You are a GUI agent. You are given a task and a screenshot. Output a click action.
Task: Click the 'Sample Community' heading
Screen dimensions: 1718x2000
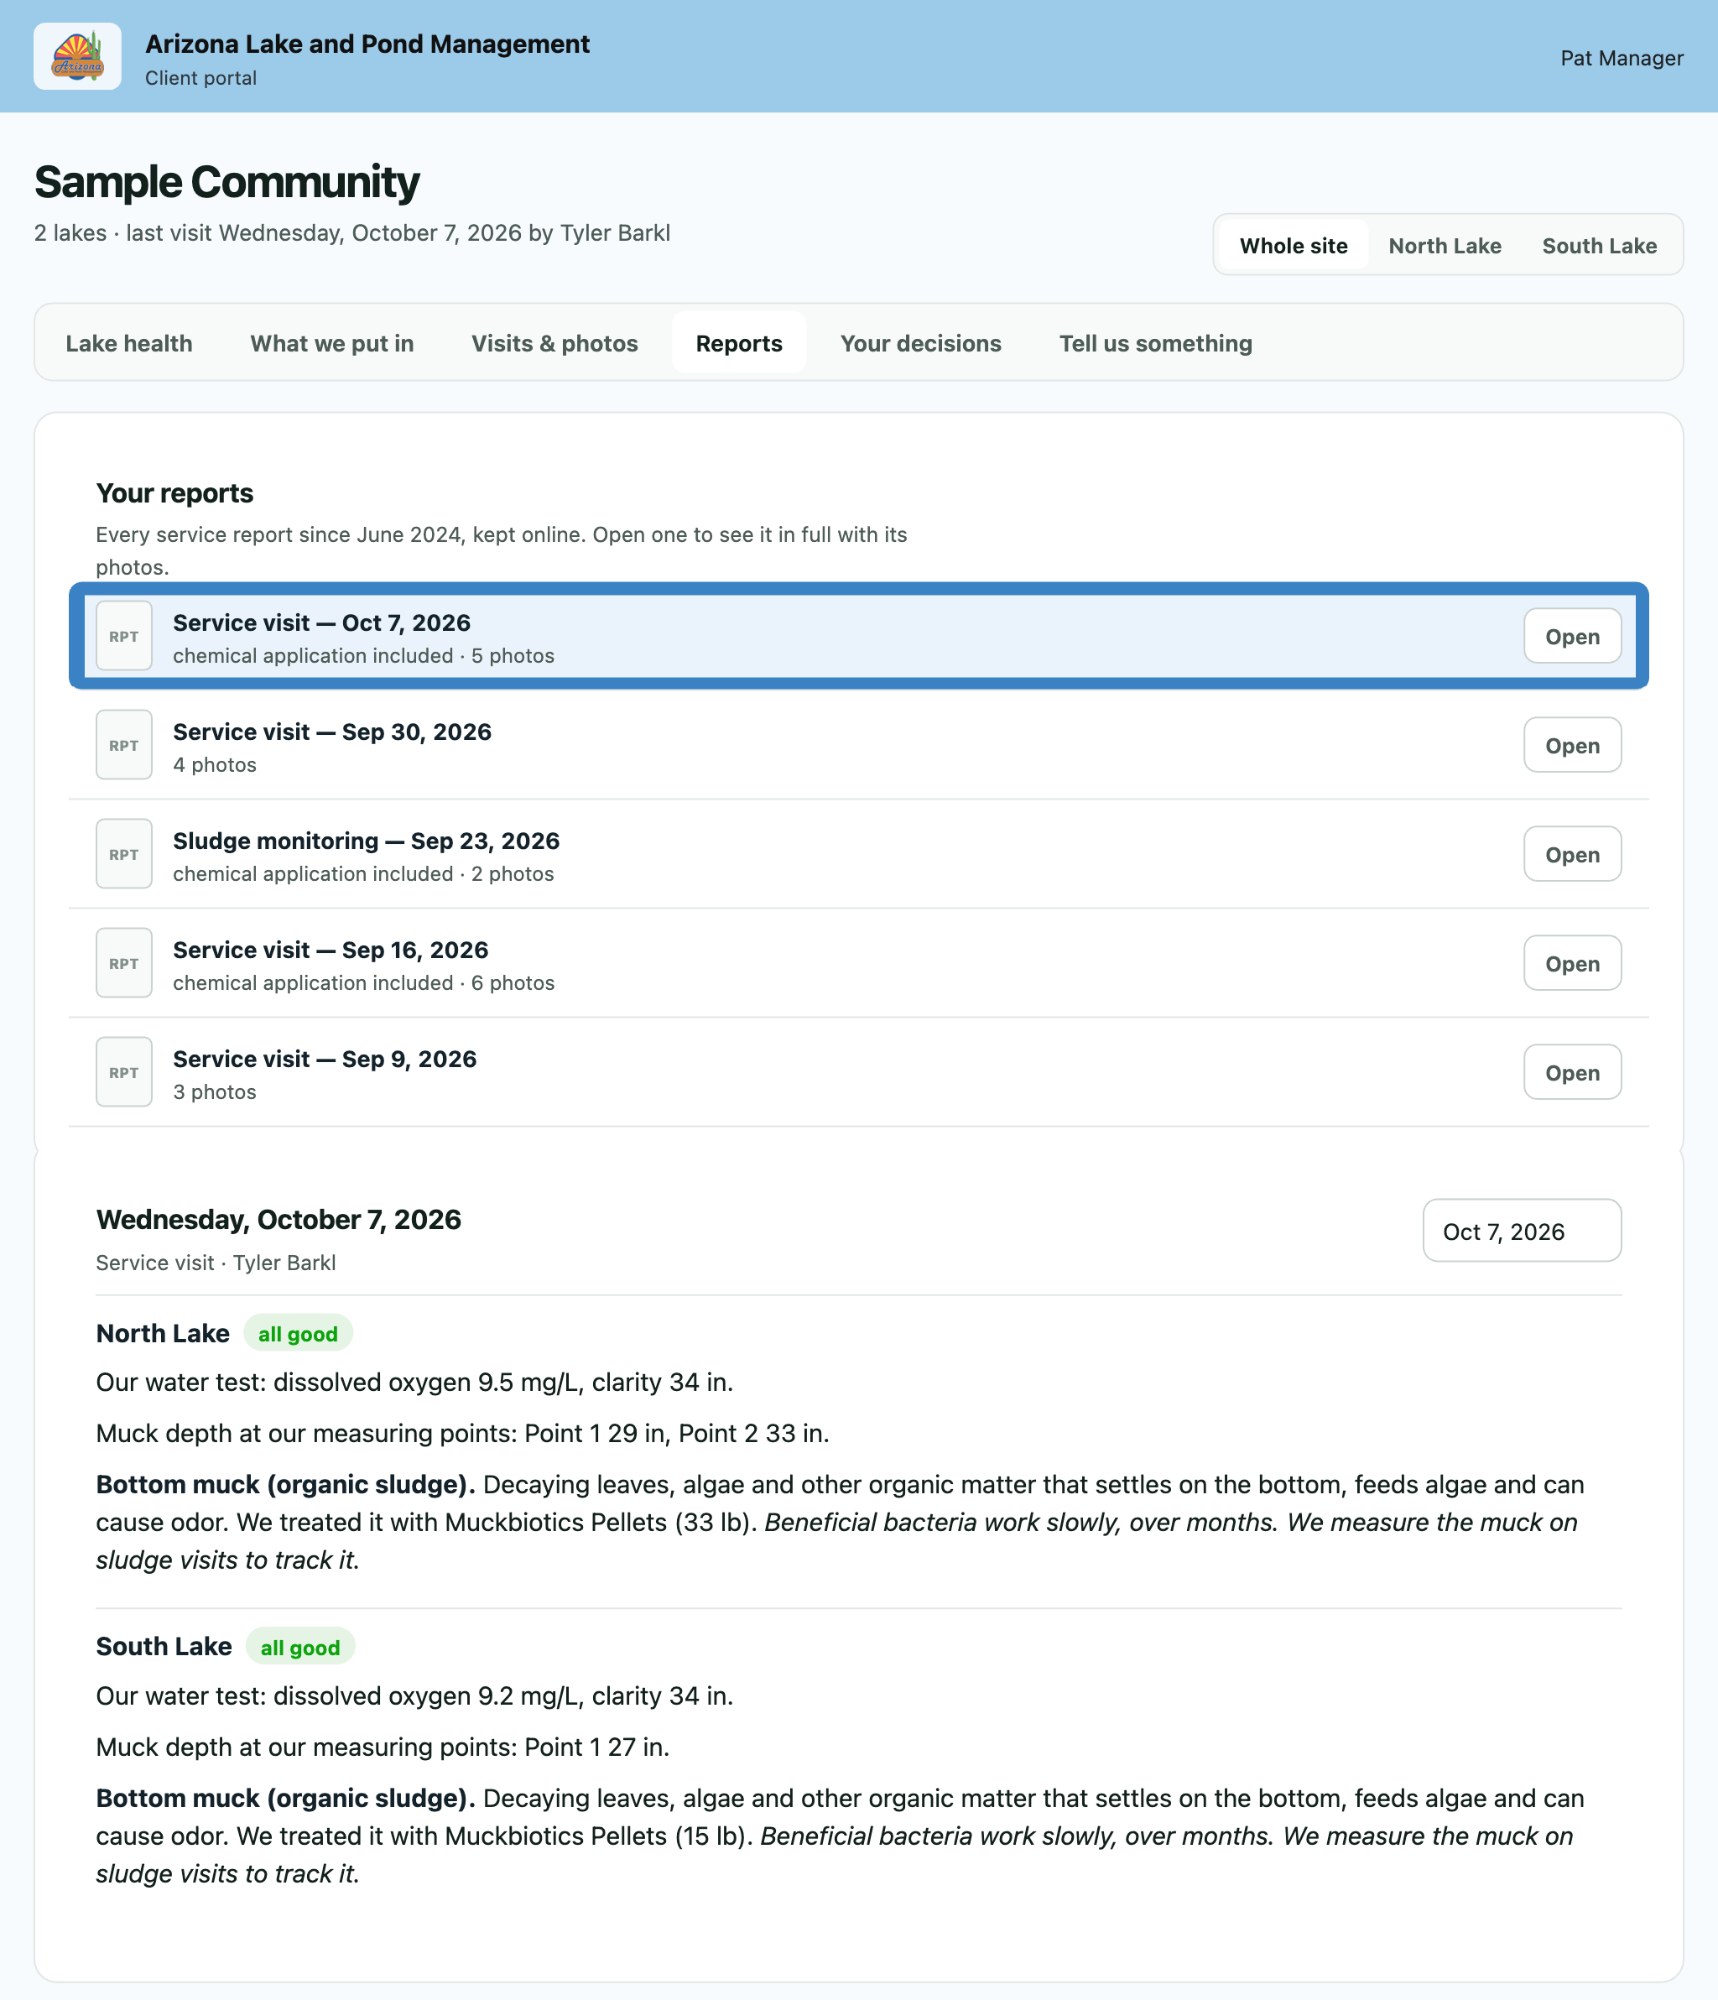(x=227, y=182)
